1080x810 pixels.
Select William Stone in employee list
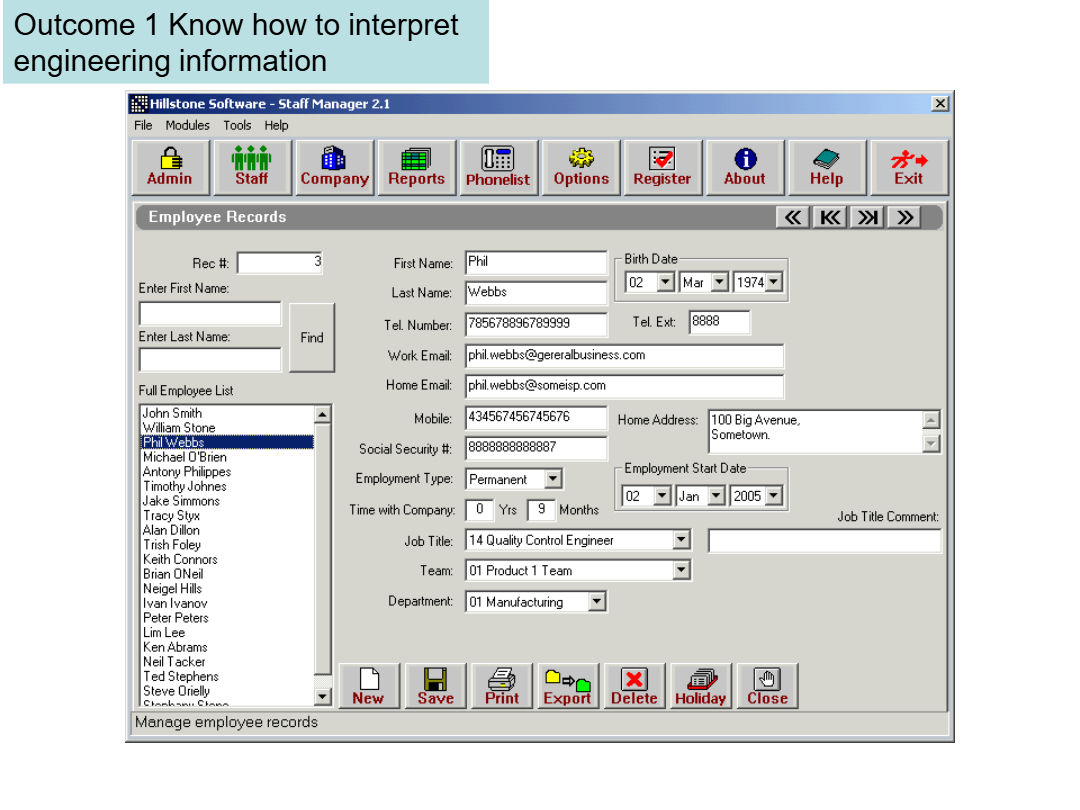[x=227, y=428]
